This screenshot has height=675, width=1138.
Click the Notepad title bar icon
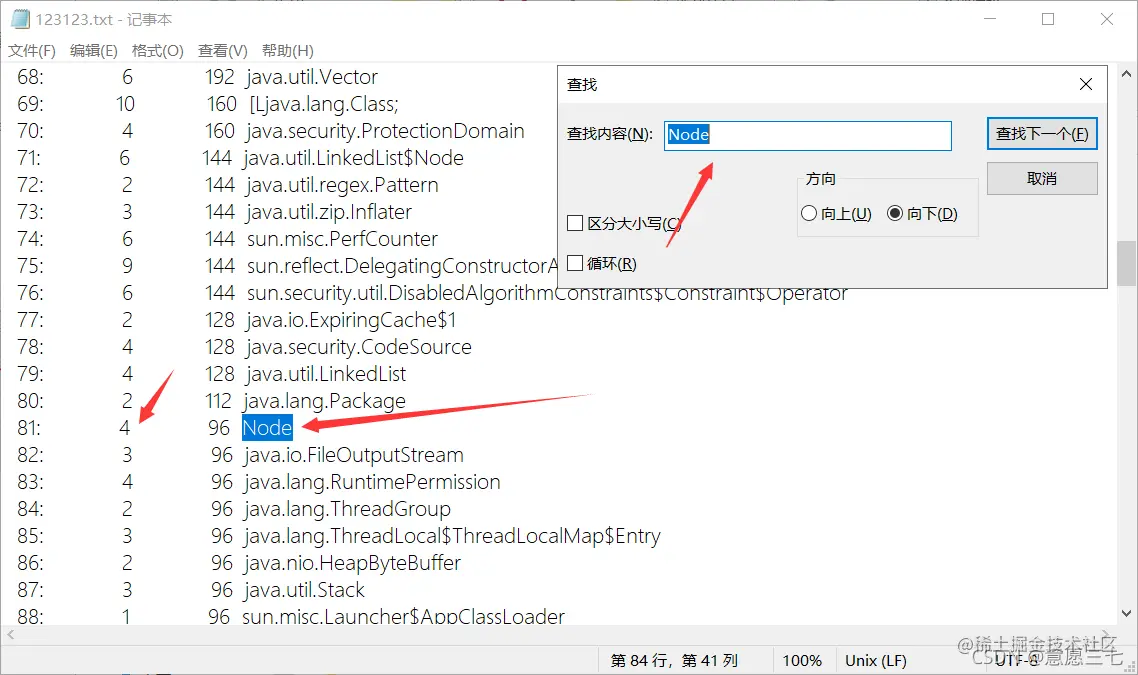tap(20, 19)
